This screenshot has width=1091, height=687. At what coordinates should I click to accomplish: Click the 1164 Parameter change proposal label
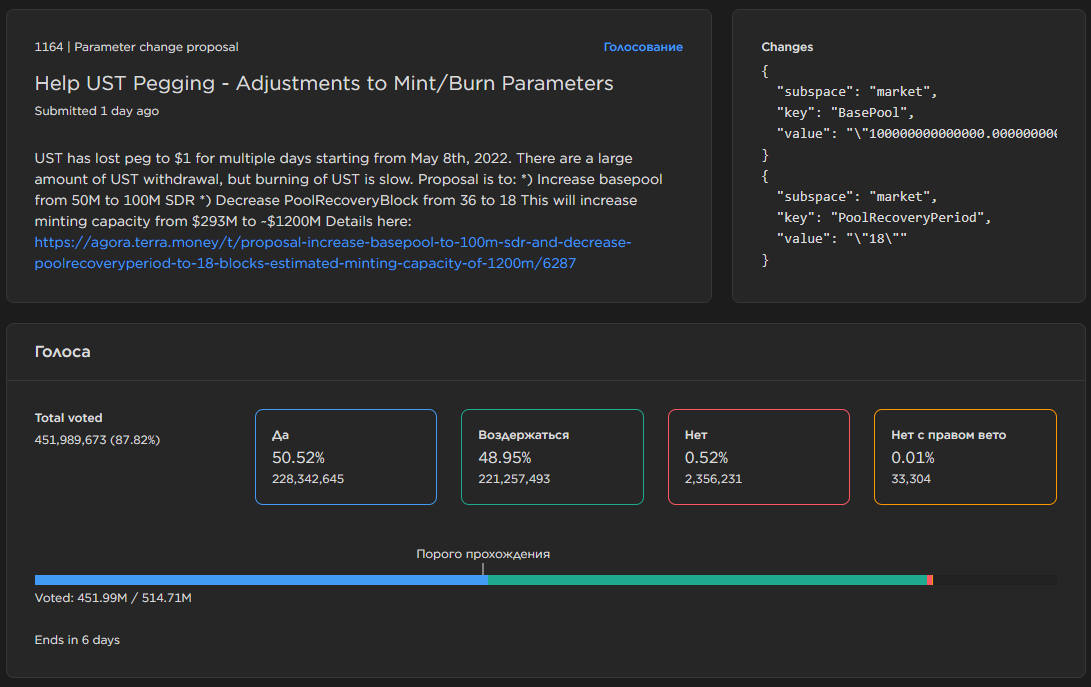(x=136, y=47)
